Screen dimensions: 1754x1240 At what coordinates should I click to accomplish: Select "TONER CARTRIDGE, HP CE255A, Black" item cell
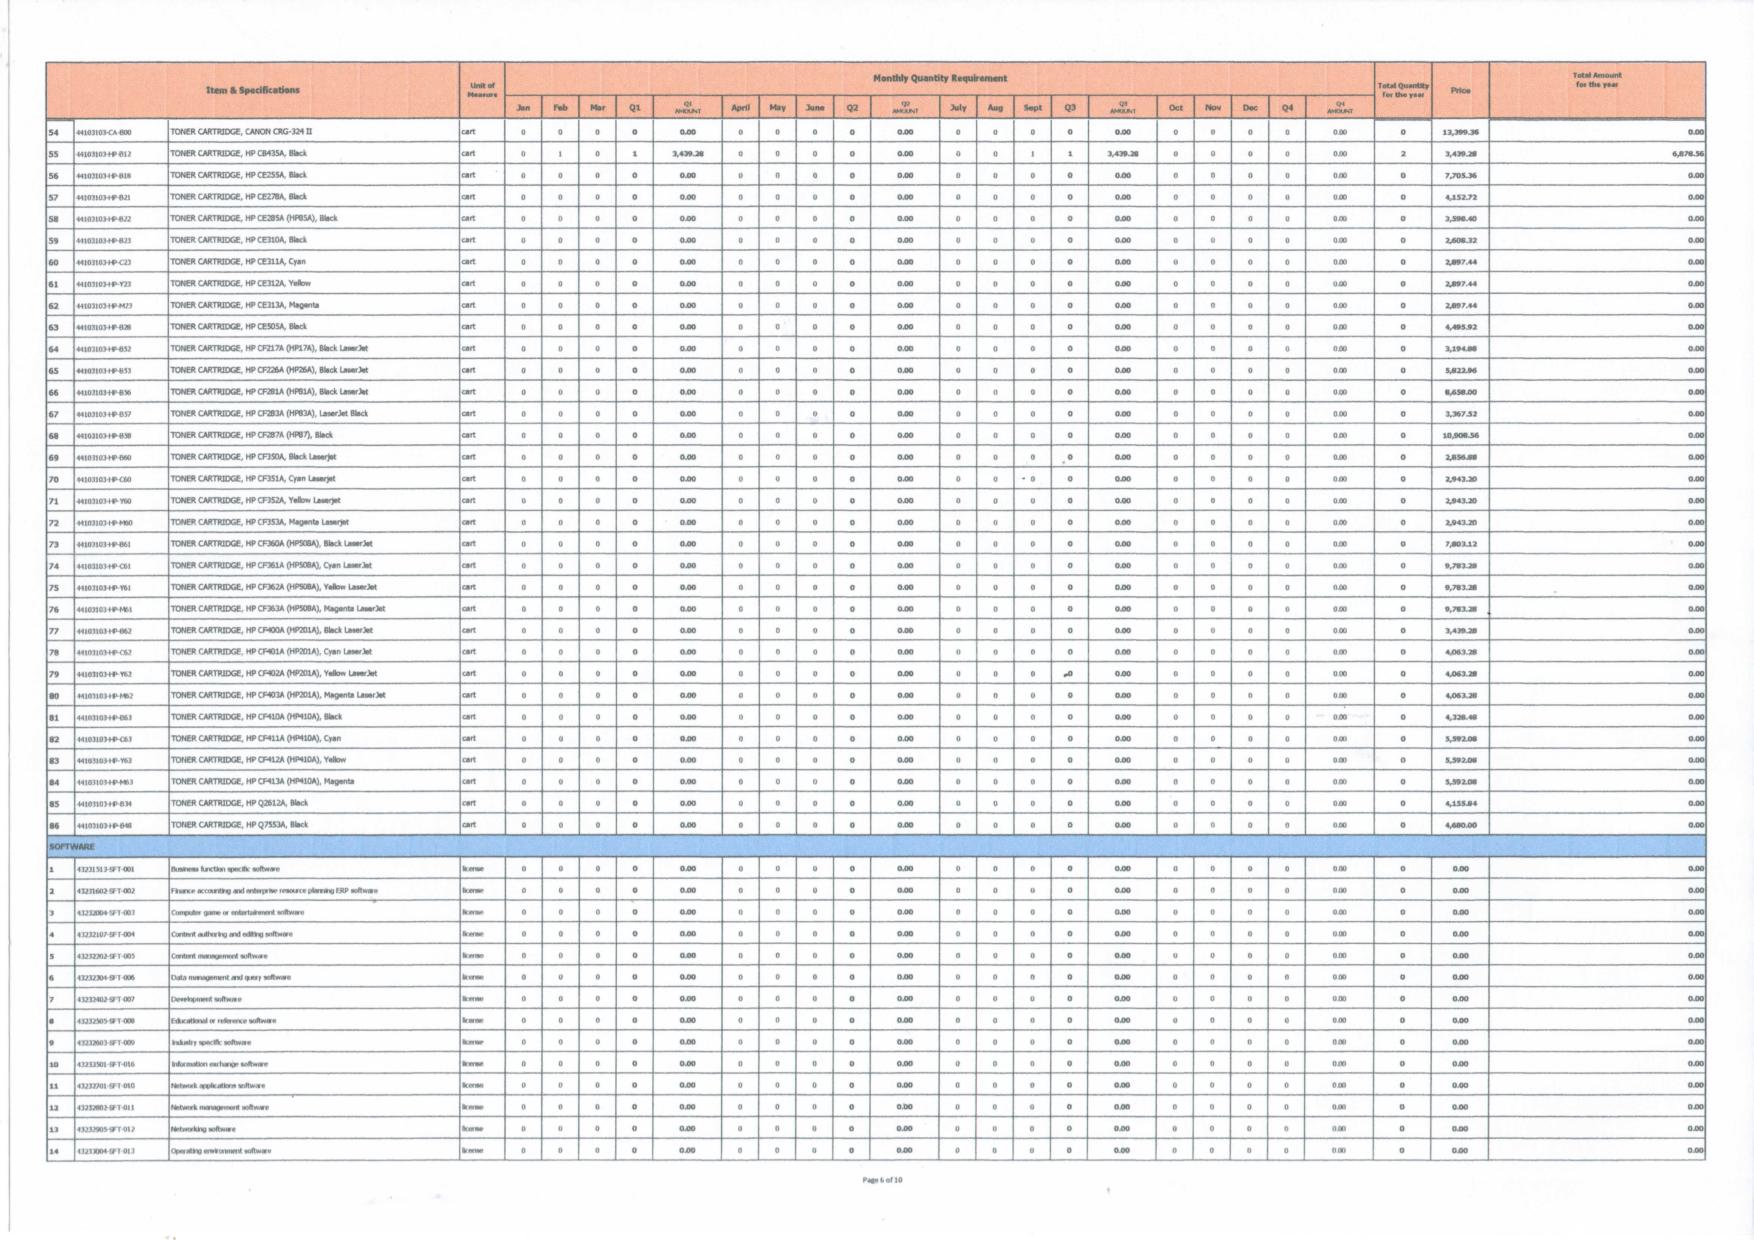coord(313,175)
